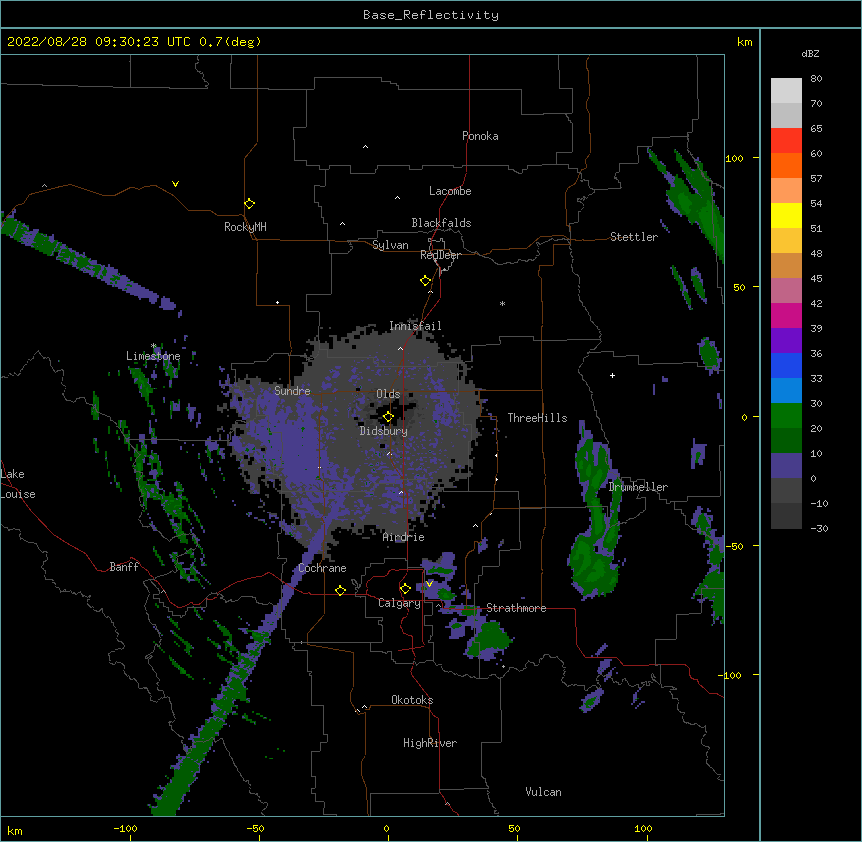Click the Sylvan label
Image resolution: width=862 pixels, height=842 pixels.
390,245
